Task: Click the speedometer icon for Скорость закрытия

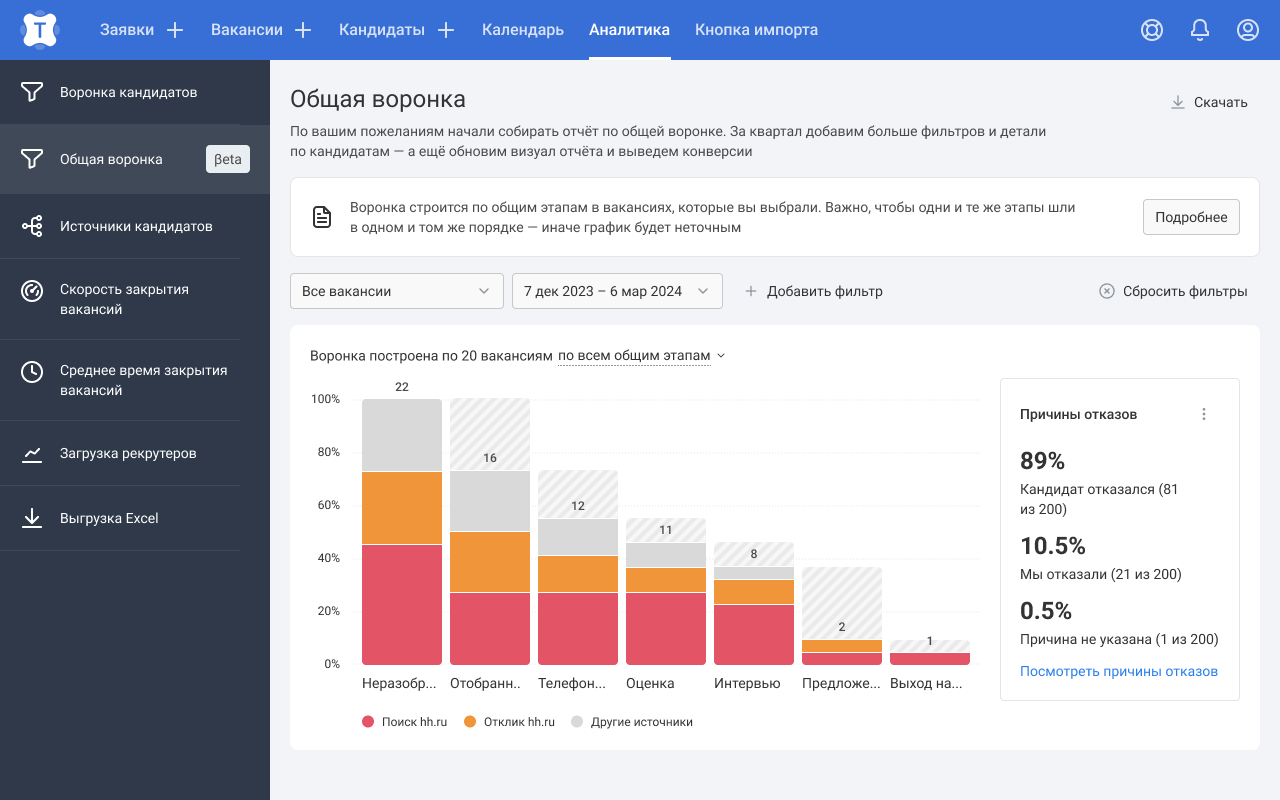Action: pyautogui.click(x=32, y=291)
